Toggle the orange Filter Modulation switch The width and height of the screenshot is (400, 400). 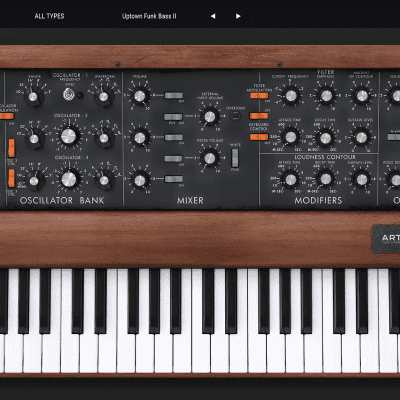coord(259,96)
